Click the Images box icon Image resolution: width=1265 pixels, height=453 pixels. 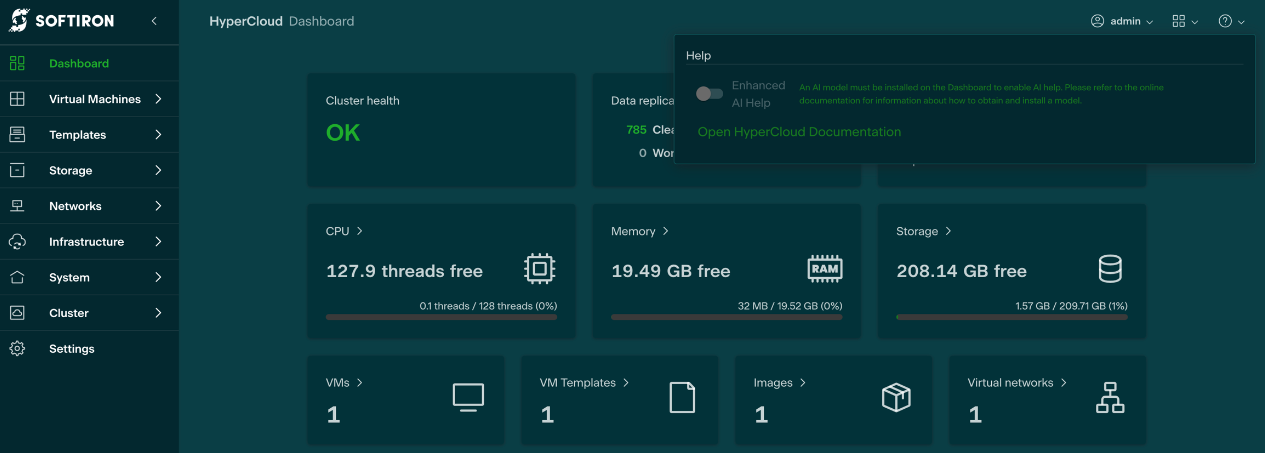(x=896, y=397)
